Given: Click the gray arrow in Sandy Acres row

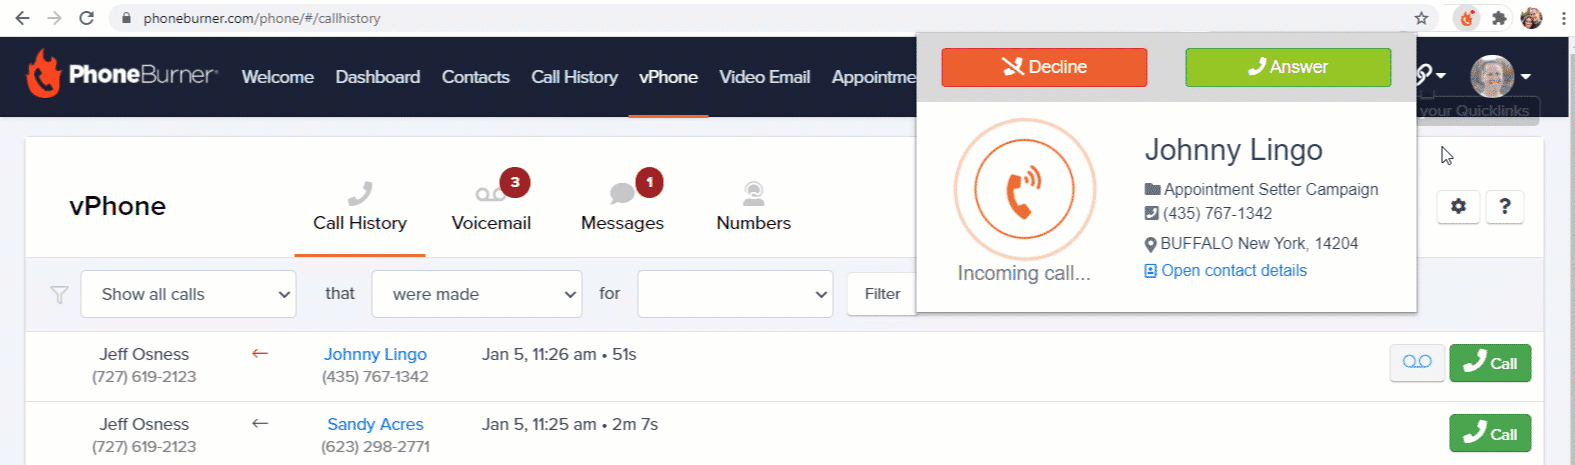Looking at the screenshot, I should pyautogui.click(x=260, y=423).
